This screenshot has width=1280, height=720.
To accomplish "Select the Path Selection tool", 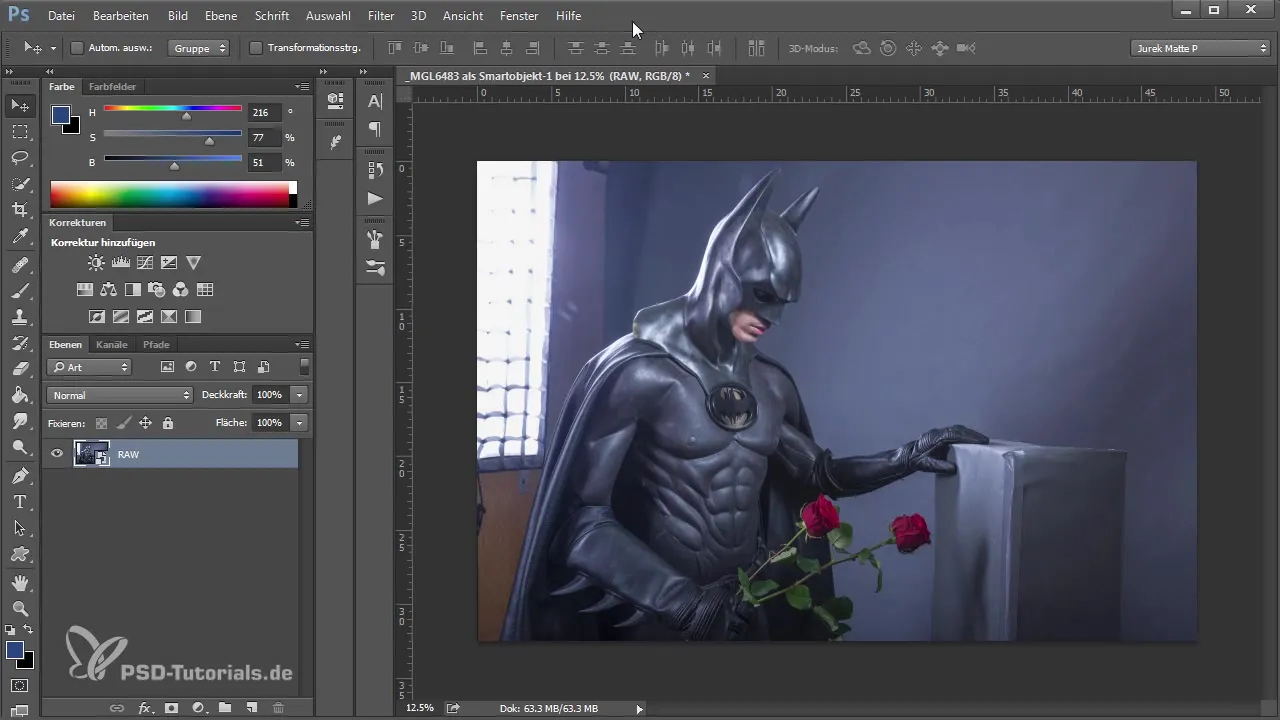I will 20,528.
